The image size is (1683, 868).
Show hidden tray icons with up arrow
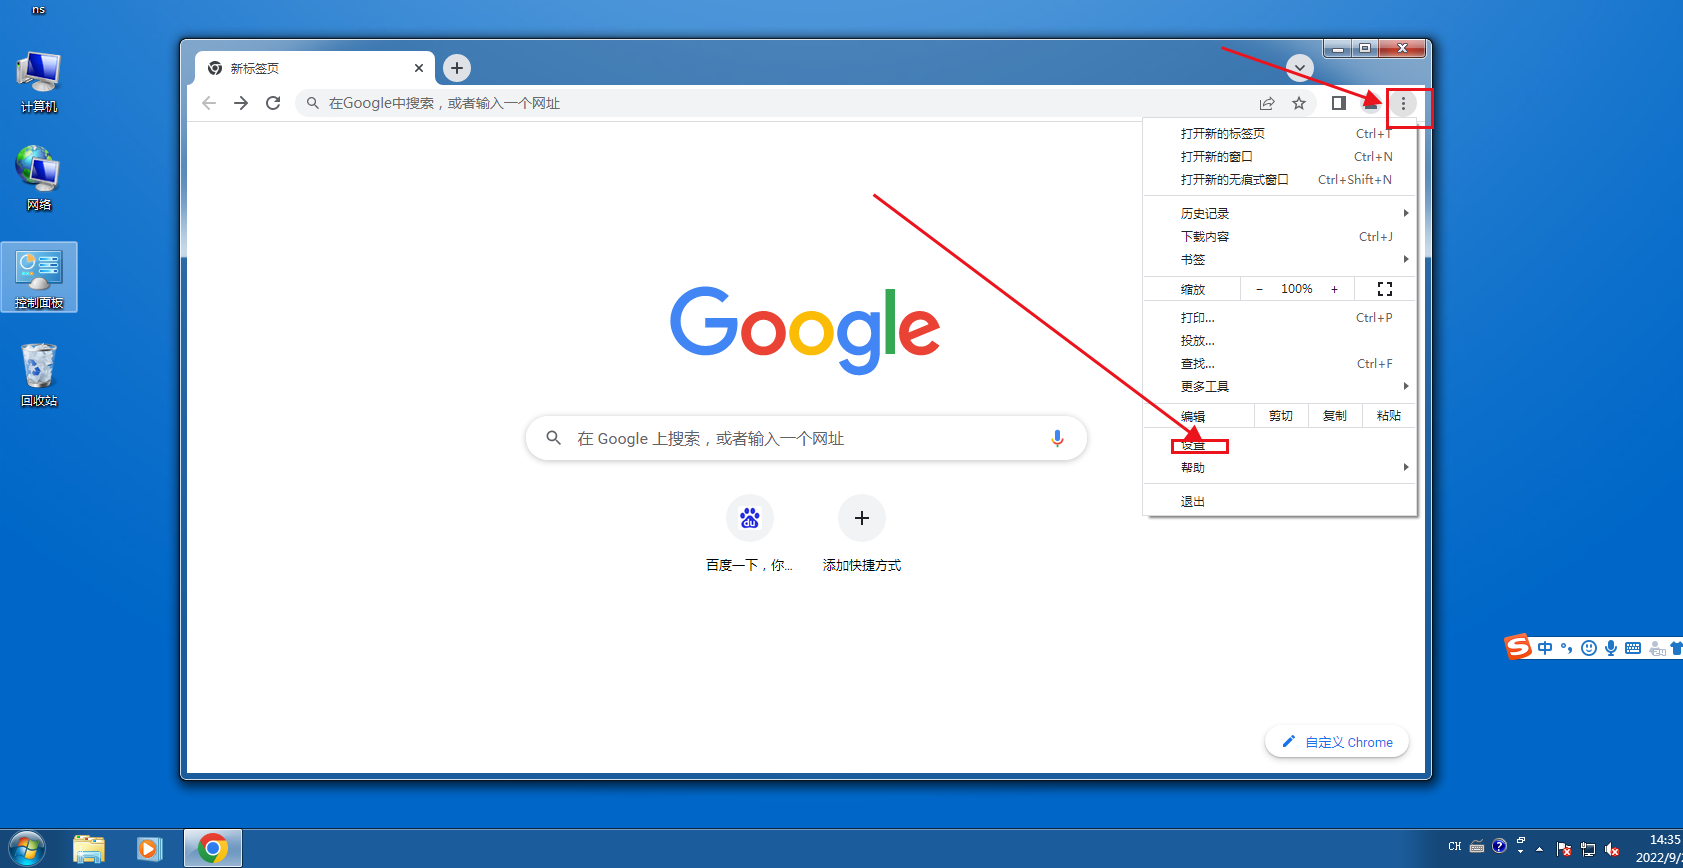(1539, 849)
